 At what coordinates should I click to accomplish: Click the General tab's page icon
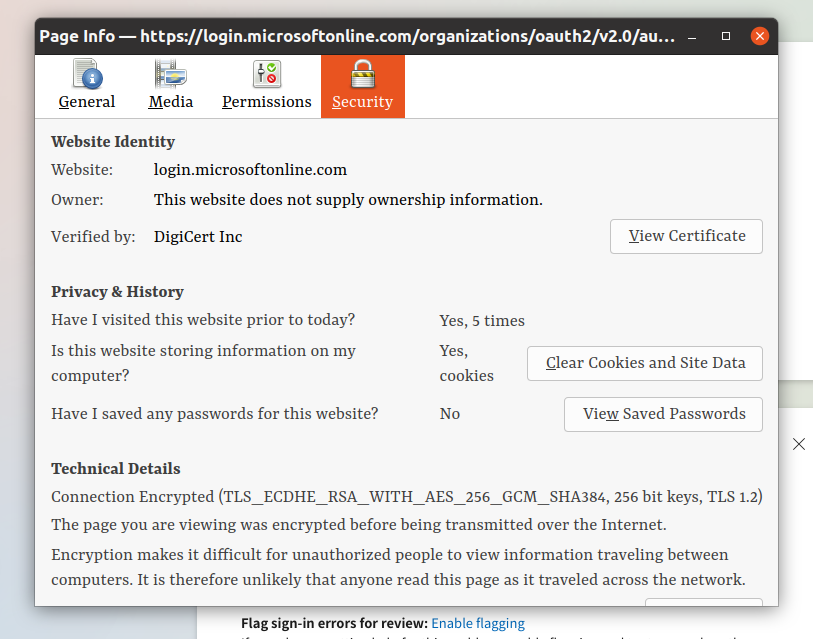coord(87,75)
